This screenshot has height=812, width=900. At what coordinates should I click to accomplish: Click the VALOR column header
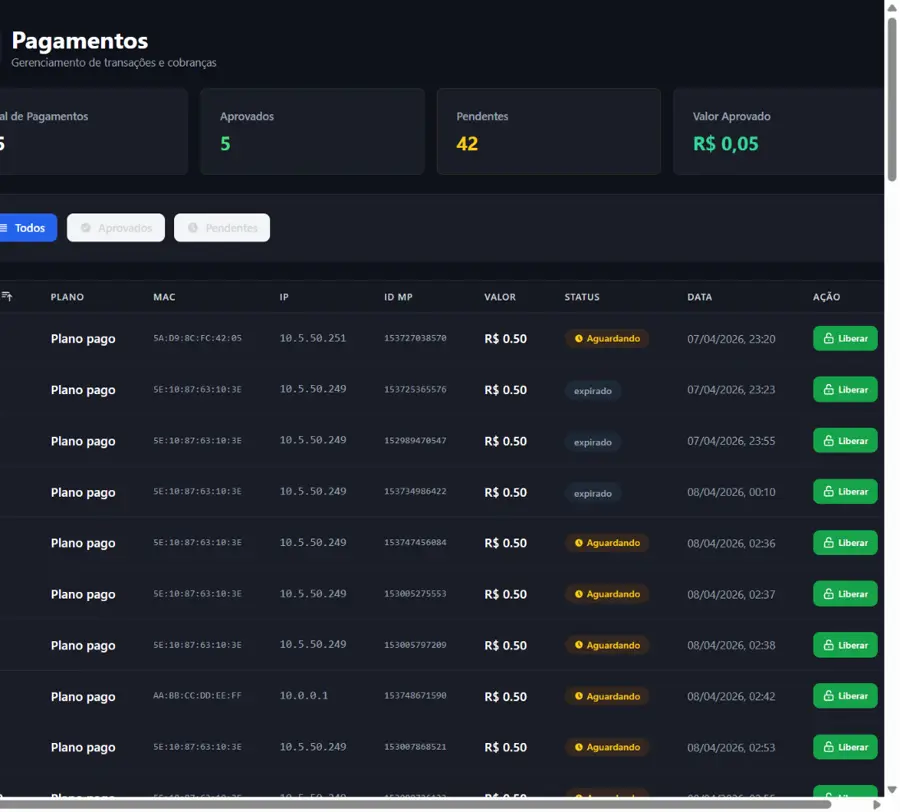(500, 297)
